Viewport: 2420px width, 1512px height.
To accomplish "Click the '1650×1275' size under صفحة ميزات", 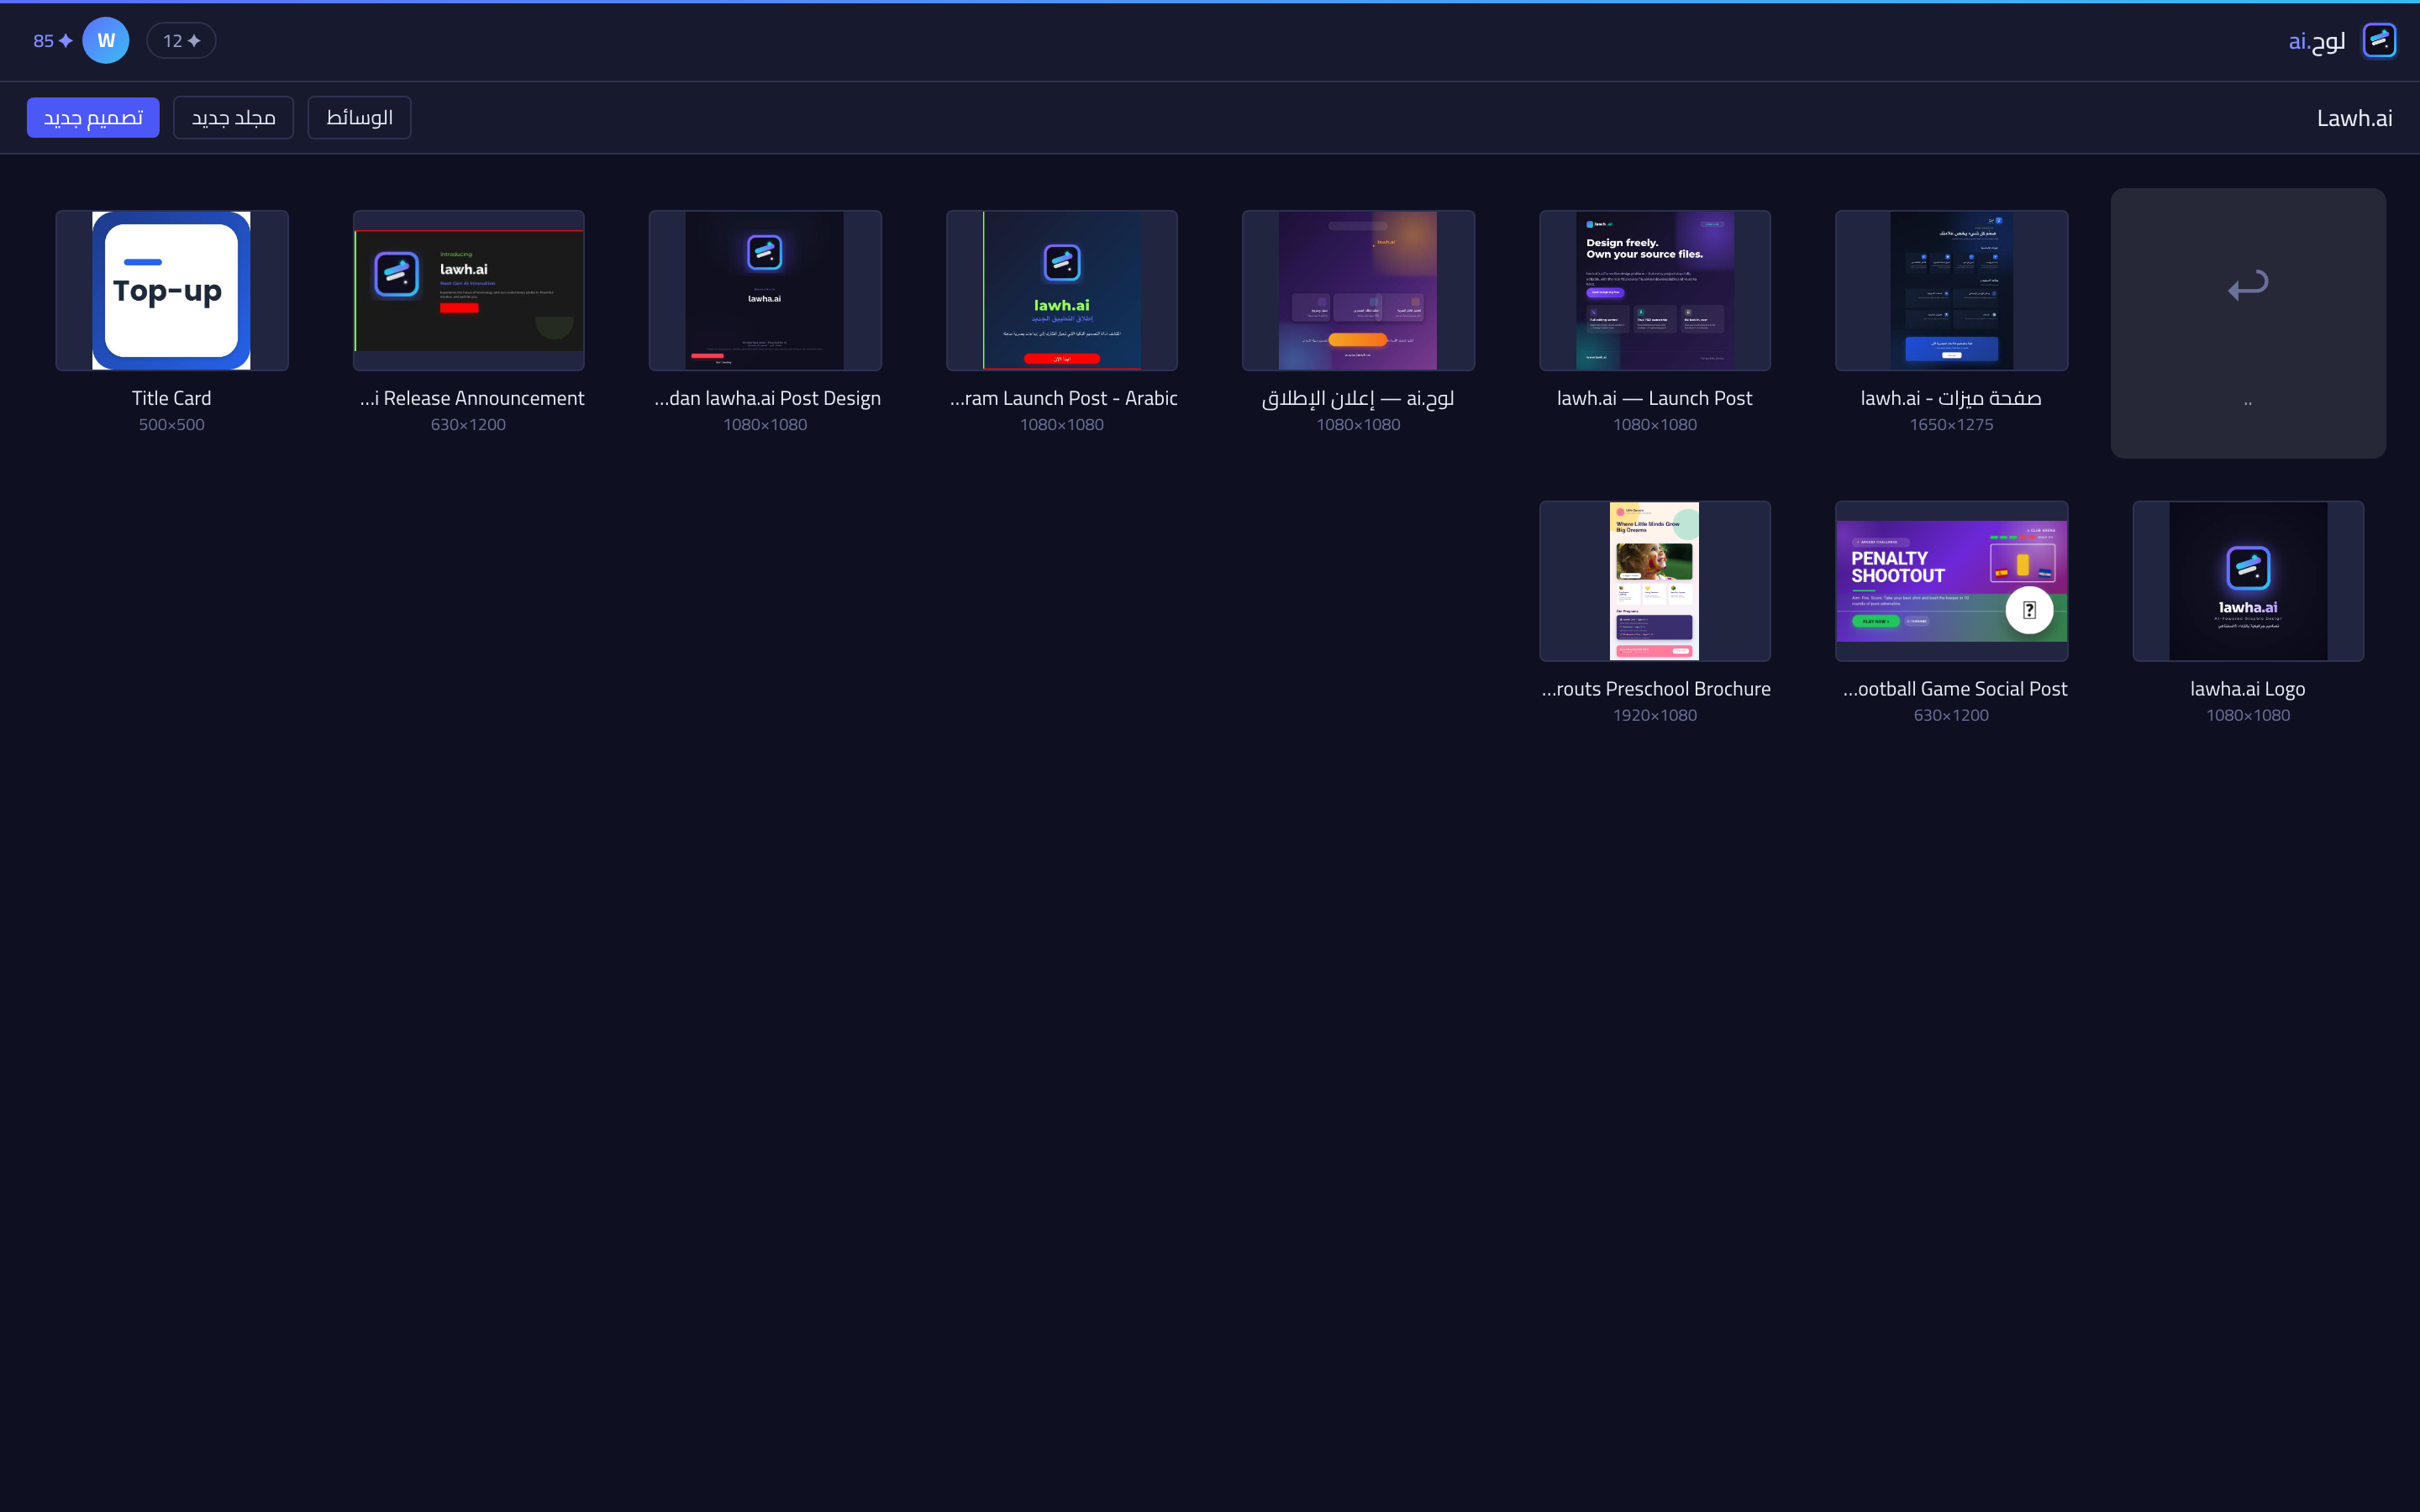I will pos(1951,425).
